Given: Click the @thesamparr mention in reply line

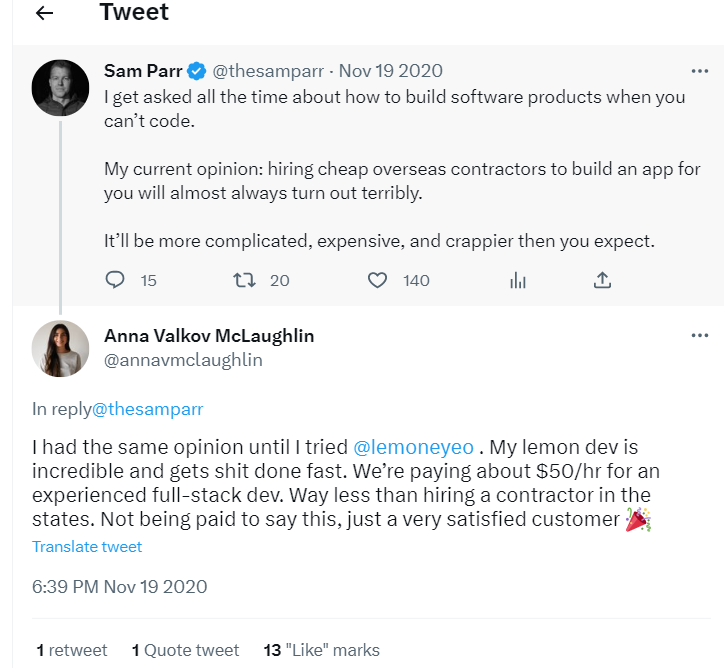Looking at the screenshot, I should click(x=148, y=409).
